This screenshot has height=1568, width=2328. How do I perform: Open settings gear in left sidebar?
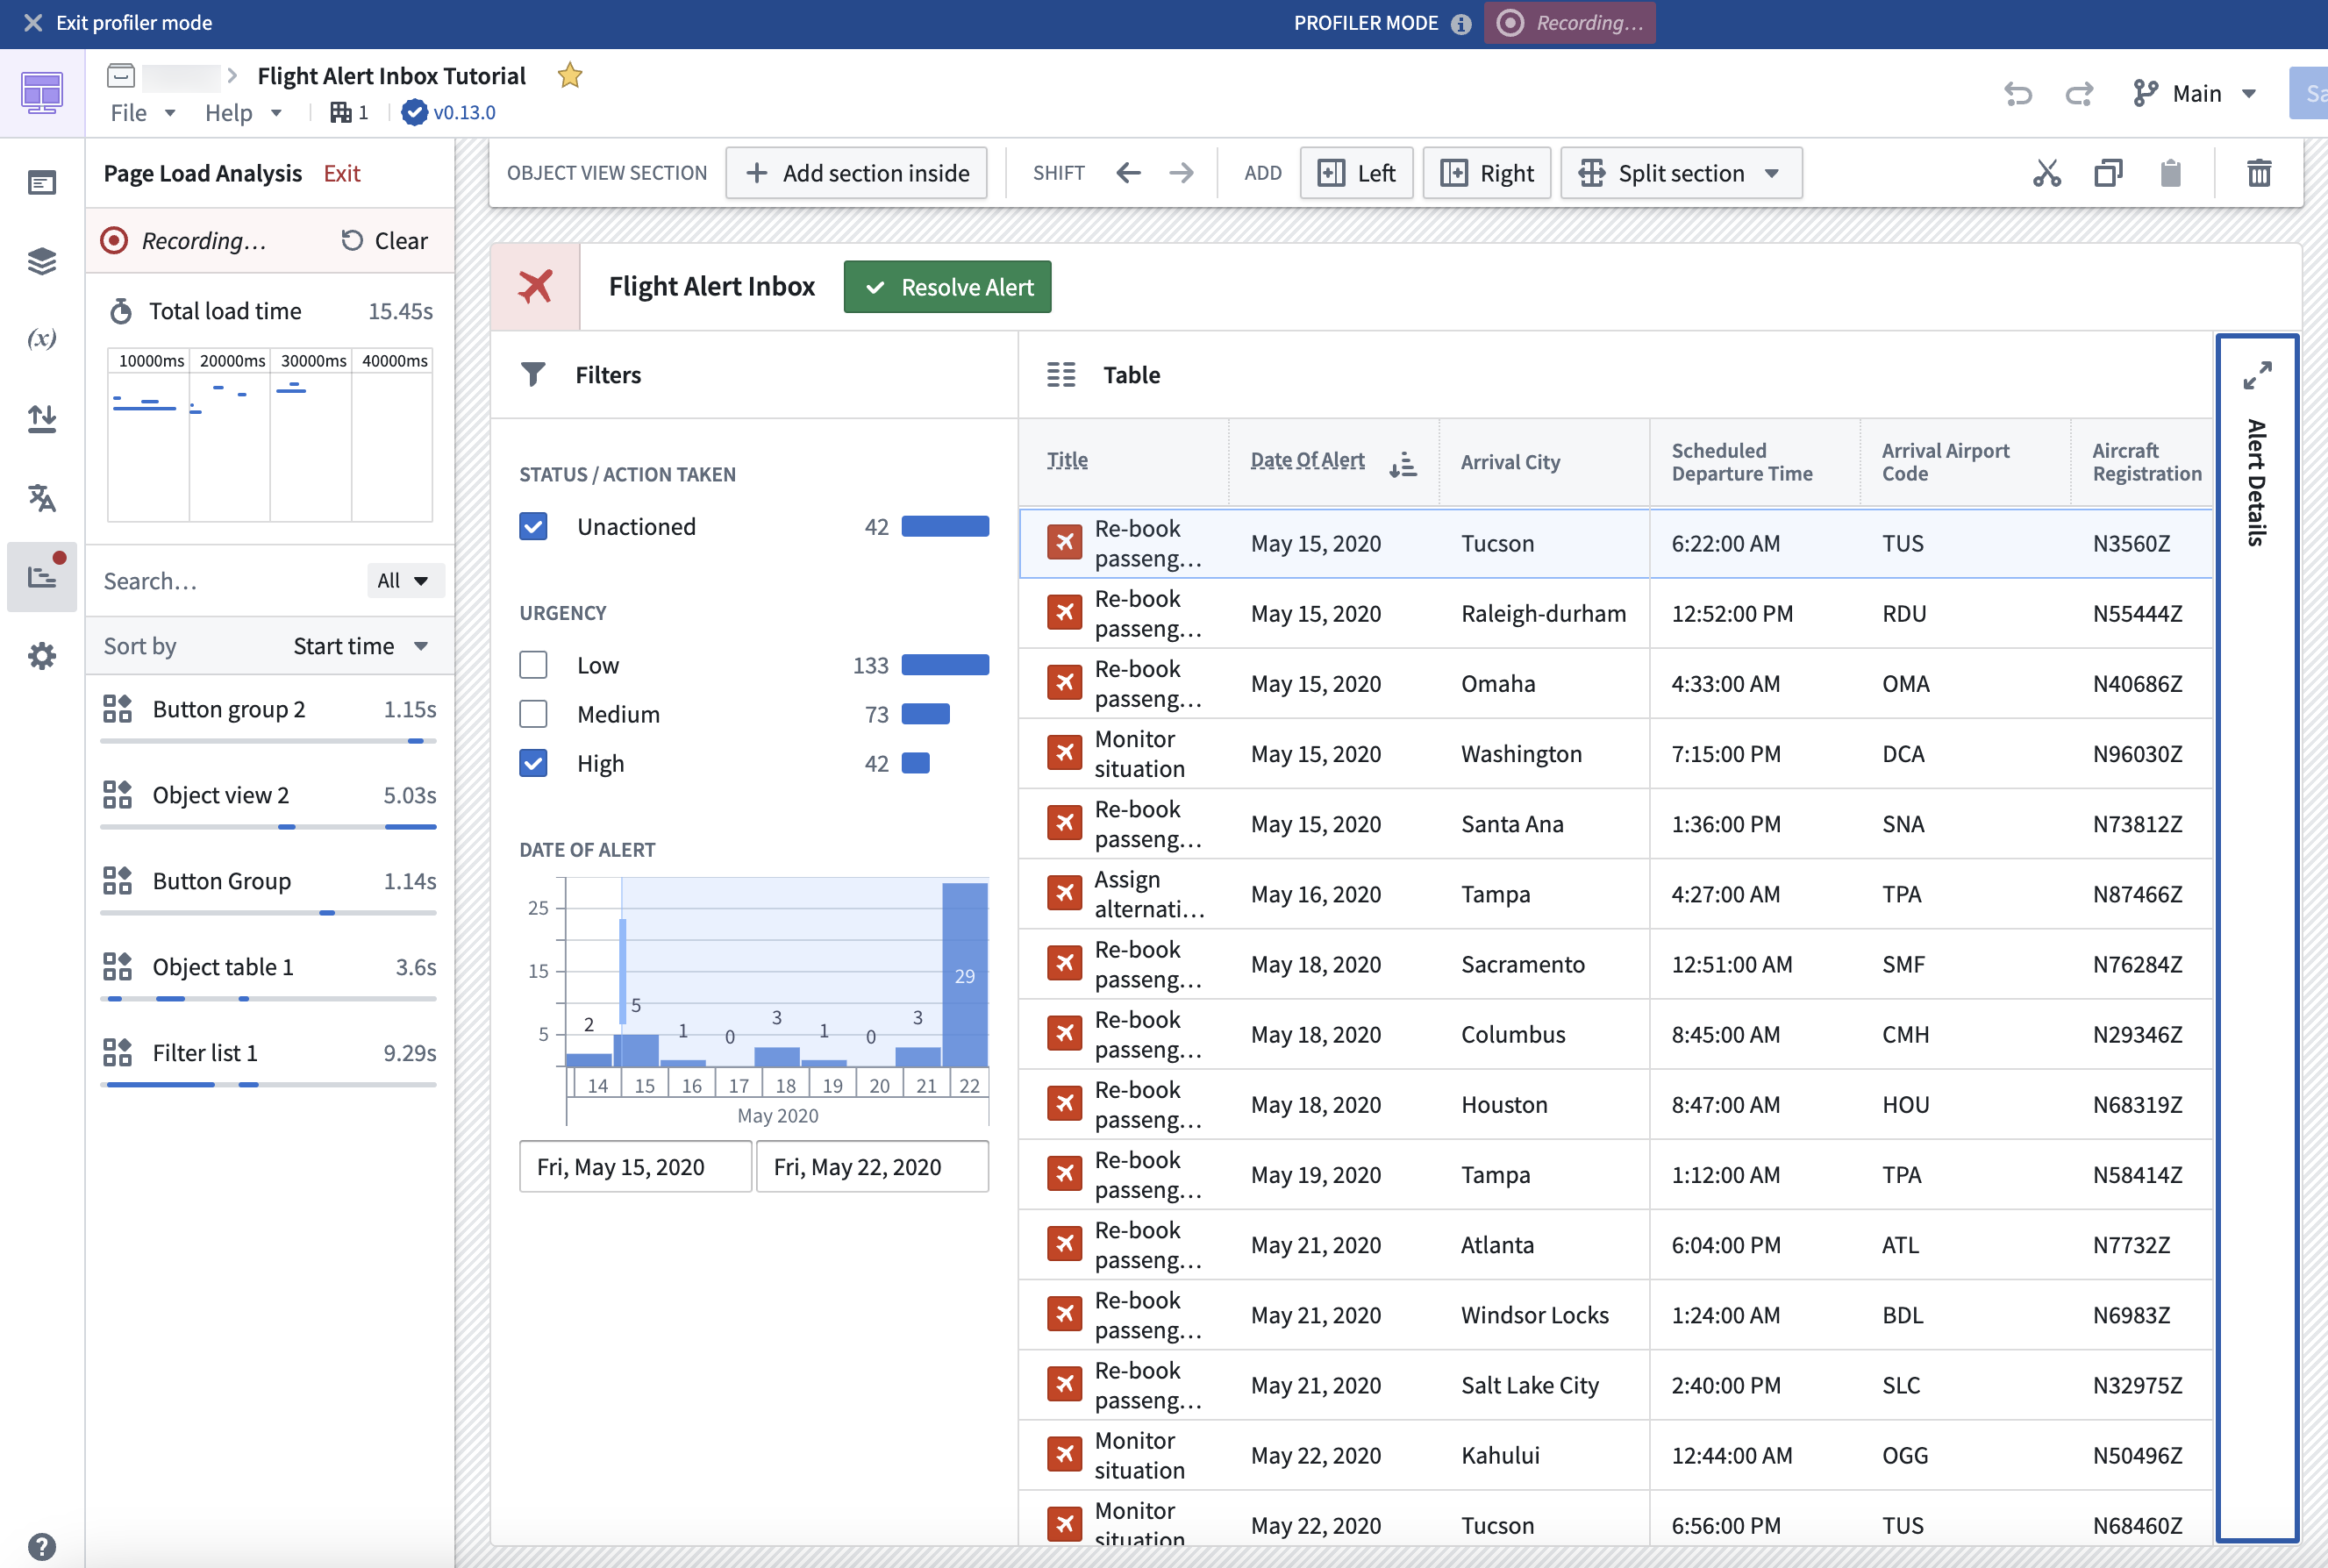(42, 656)
